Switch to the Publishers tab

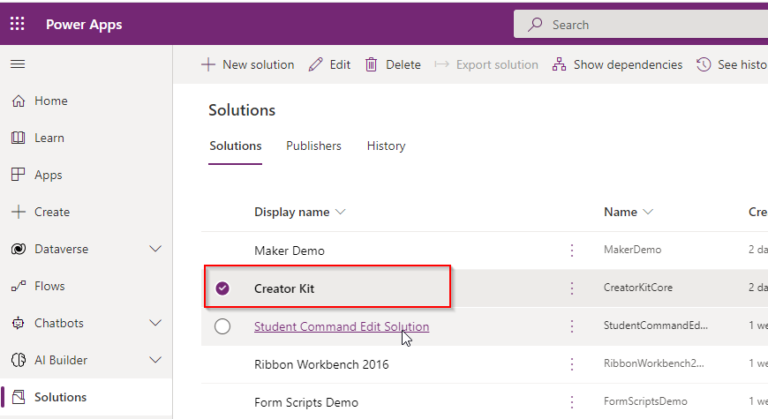313,146
